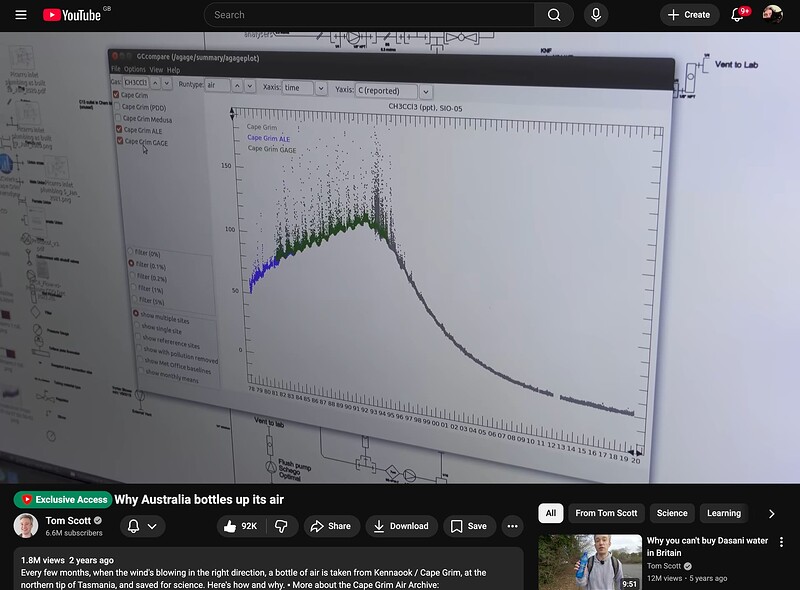Viewport: 800px width, 590px height.
Task: Dislike the video with thumbs down
Action: pyautogui.click(x=281, y=526)
